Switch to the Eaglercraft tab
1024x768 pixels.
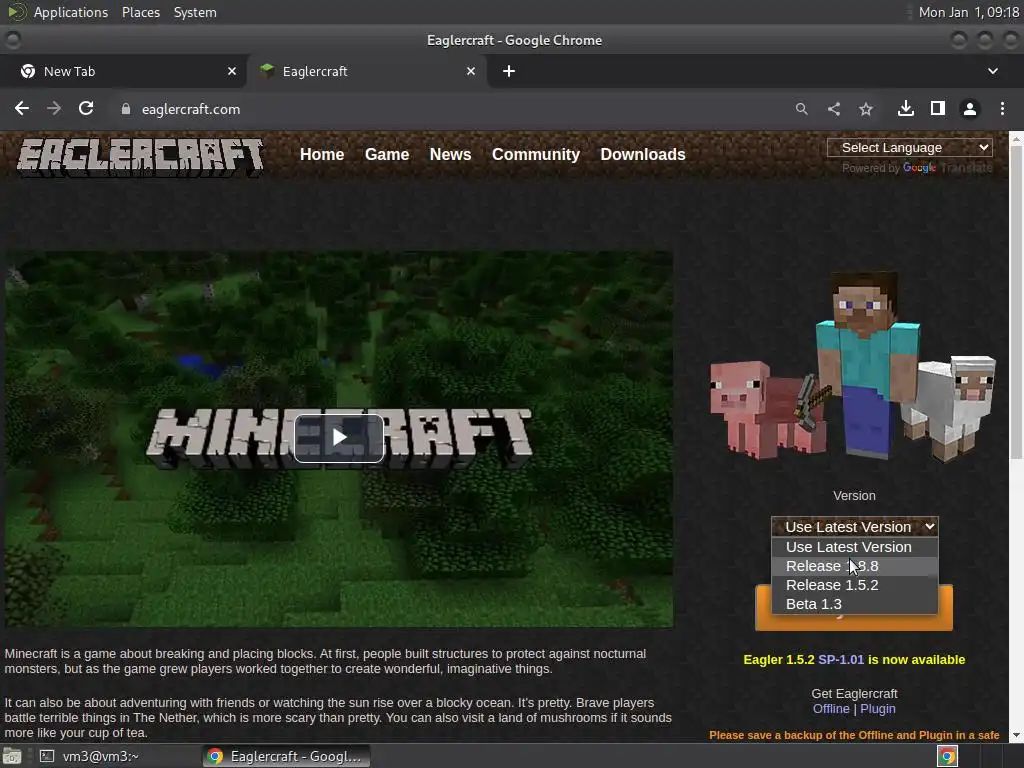point(367,71)
